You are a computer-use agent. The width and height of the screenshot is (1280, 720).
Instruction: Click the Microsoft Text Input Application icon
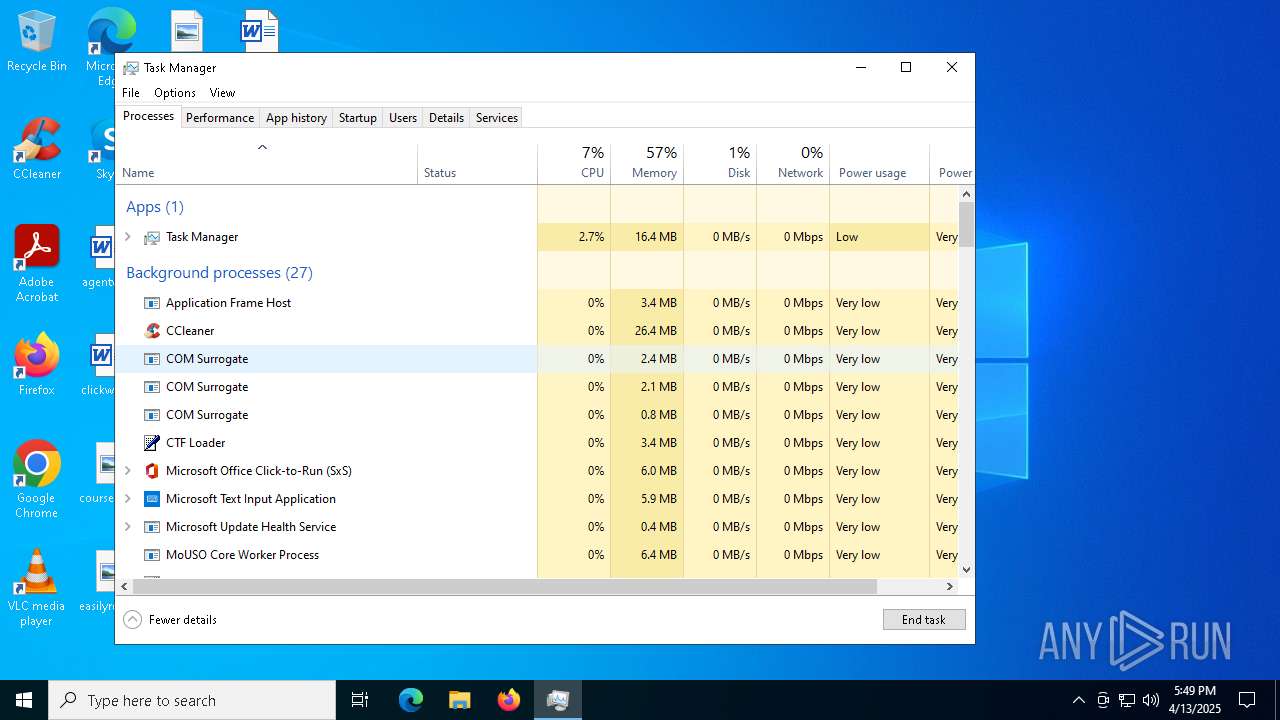152,499
